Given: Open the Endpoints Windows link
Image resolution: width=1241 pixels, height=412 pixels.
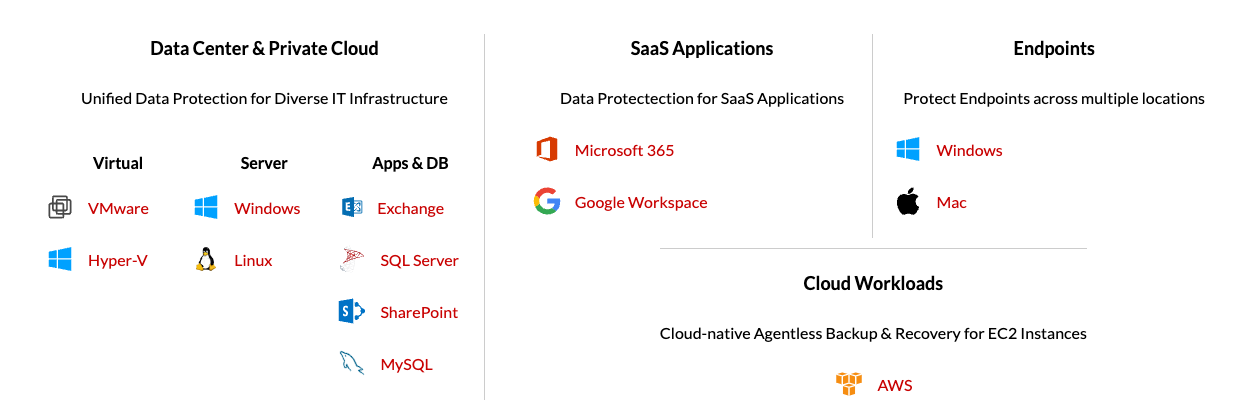Looking at the screenshot, I should 969,150.
